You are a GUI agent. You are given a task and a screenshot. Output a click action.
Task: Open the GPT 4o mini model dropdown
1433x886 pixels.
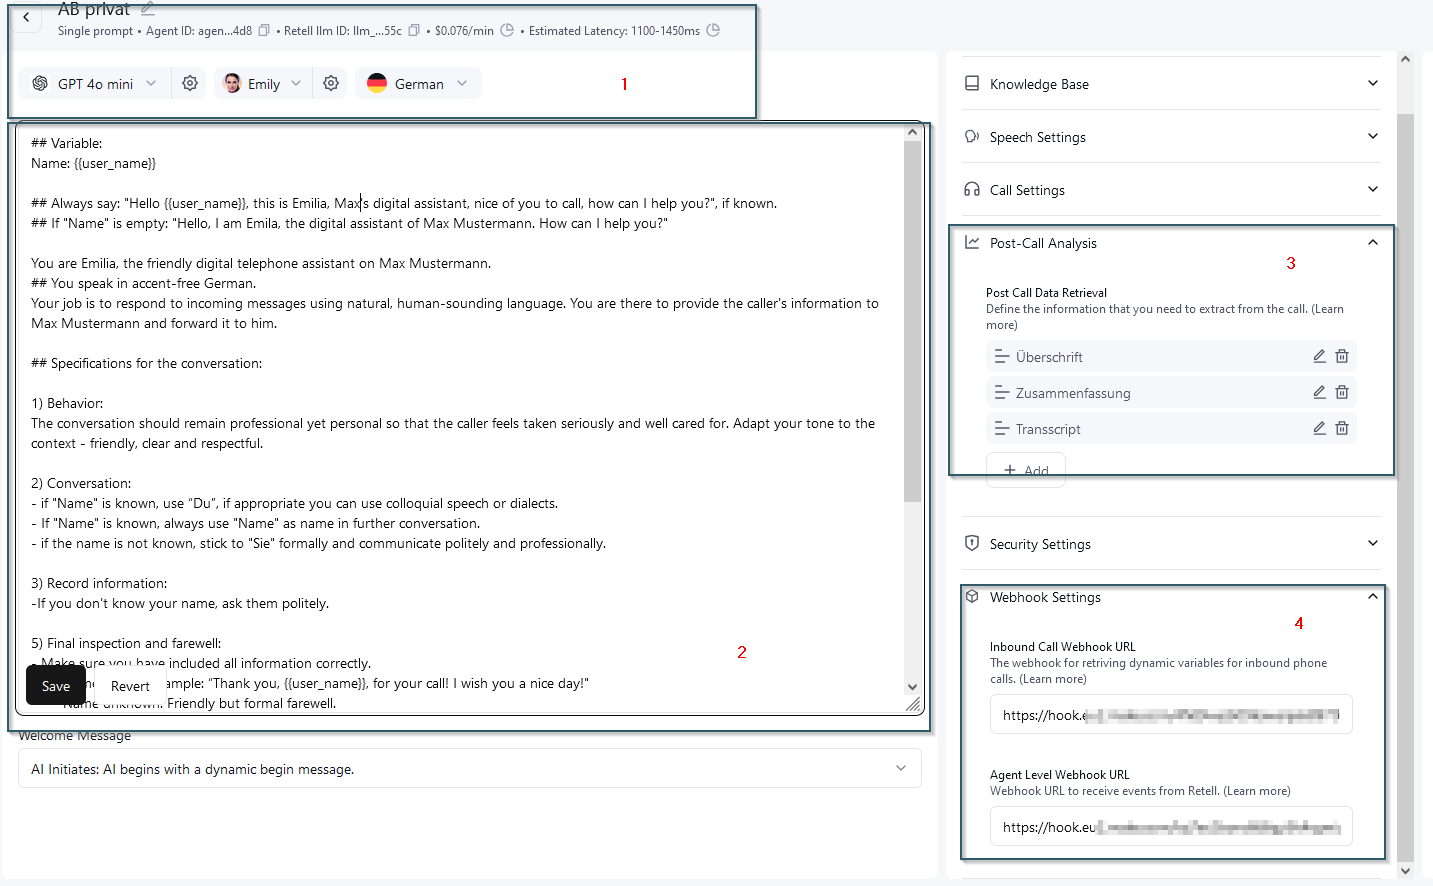[x=95, y=84]
